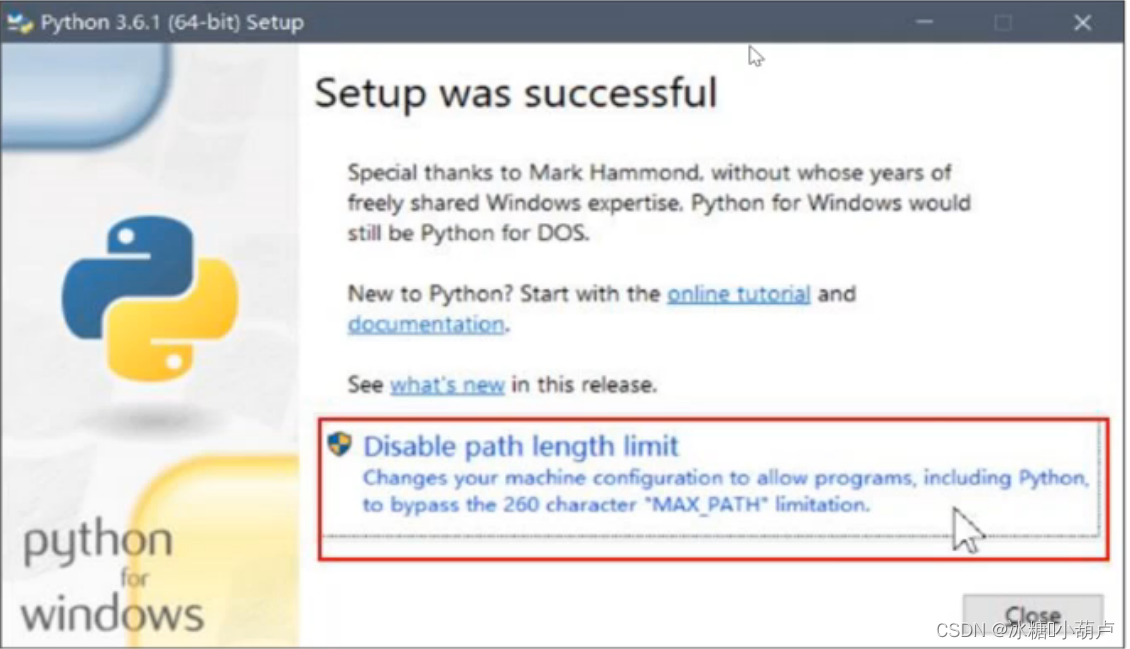This screenshot has width=1130, height=649.
Task: Open the online tutorial link
Action: (x=738, y=293)
